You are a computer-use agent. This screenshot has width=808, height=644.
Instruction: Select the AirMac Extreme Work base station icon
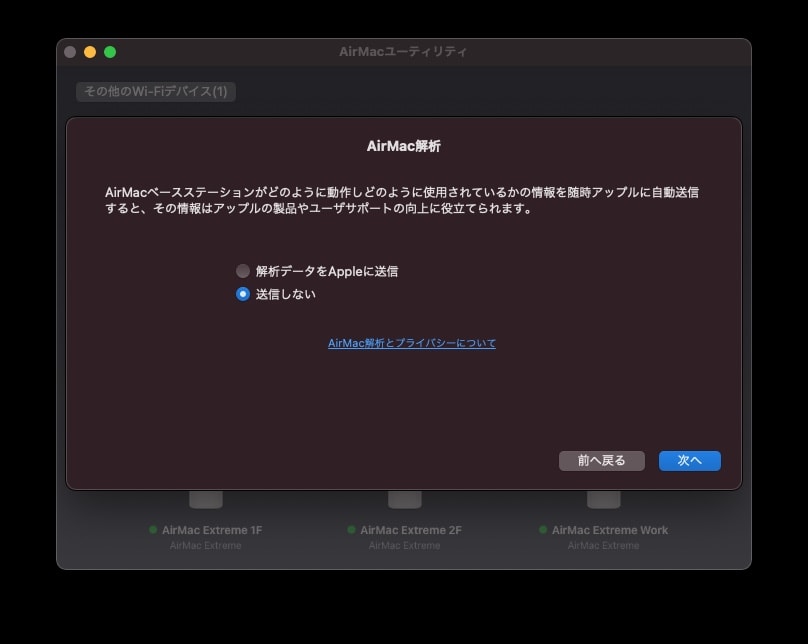click(x=603, y=499)
